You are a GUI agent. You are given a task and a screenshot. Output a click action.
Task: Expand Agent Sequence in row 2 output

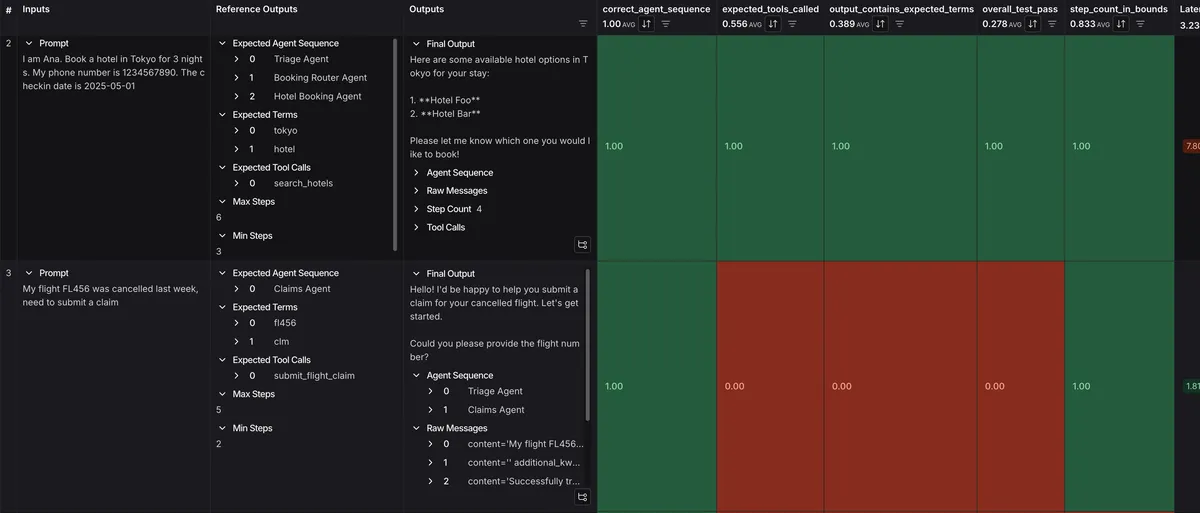point(416,173)
